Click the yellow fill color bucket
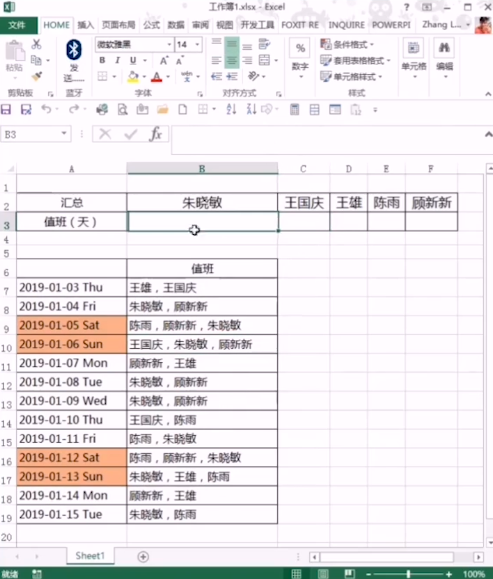Image resolution: width=493 pixels, height=579 pixels. (x=133, y=76)
